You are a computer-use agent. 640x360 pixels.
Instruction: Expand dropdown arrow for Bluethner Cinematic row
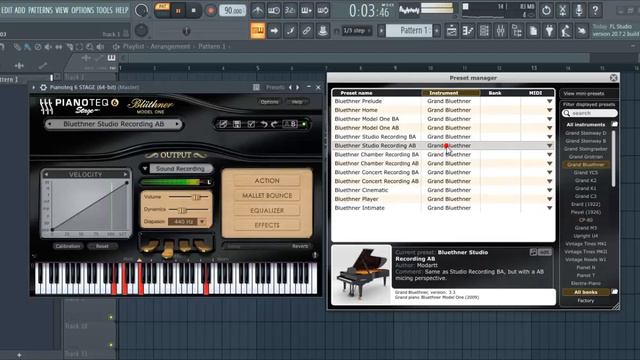(x=549, y=190)
